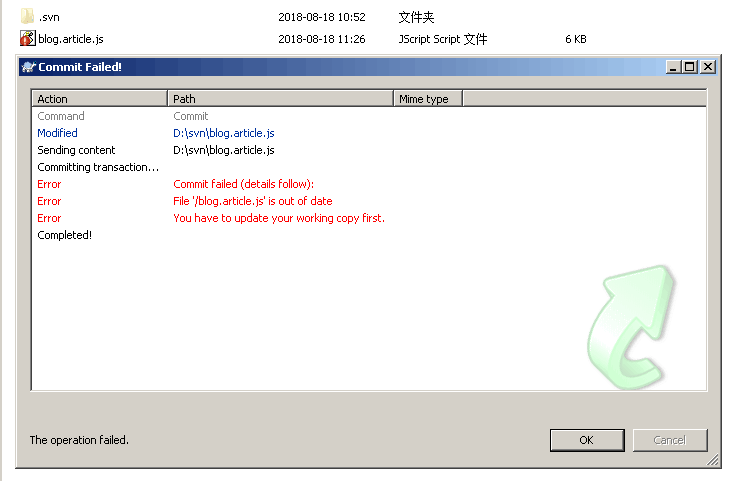732x481 pixels.
Task: Select the Sending content row
Action: pyautogui.click(x=369, y=150)
